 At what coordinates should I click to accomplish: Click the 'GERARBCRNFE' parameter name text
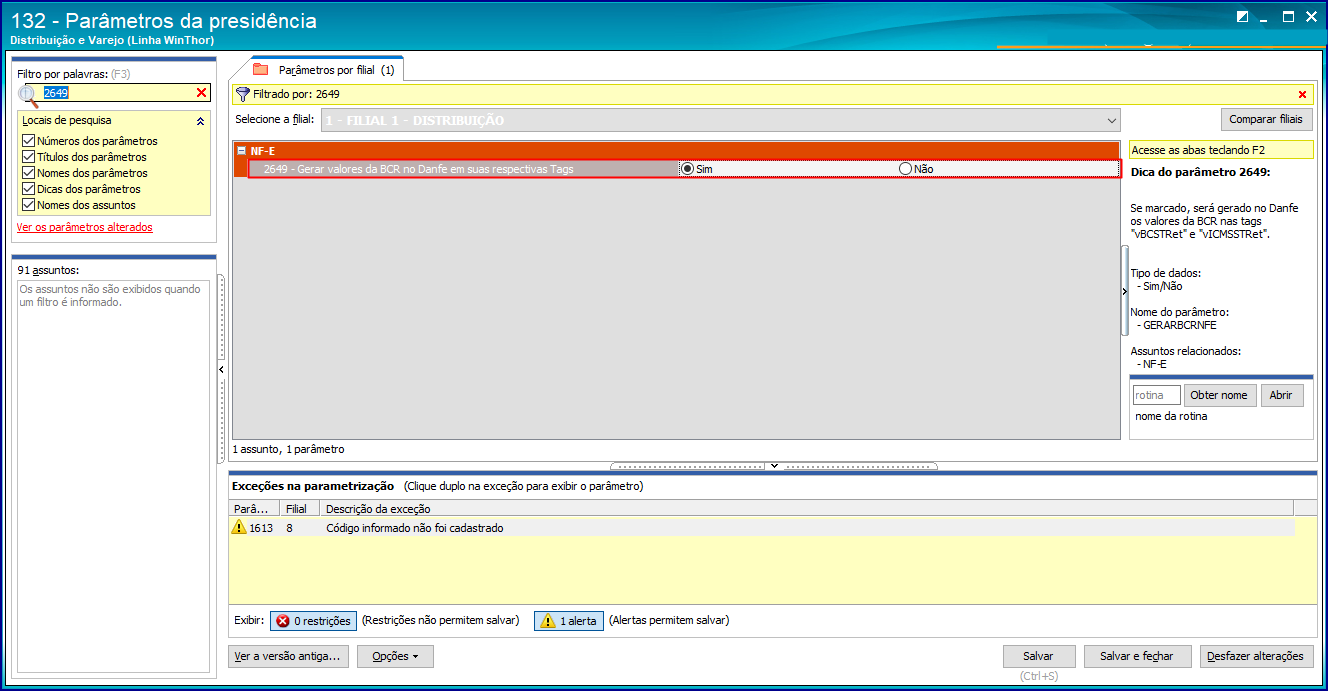[1180, 325]
